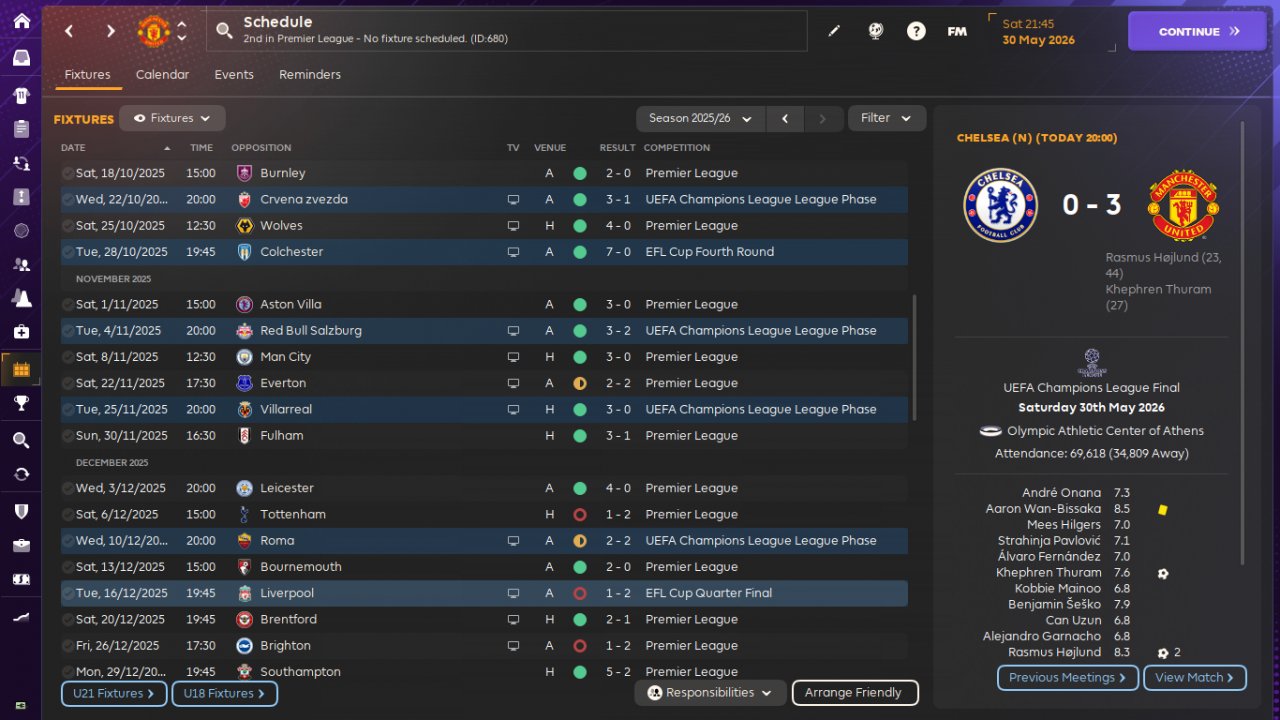
Task: Switch to the Reminders tab
Action: coord(310,75)
